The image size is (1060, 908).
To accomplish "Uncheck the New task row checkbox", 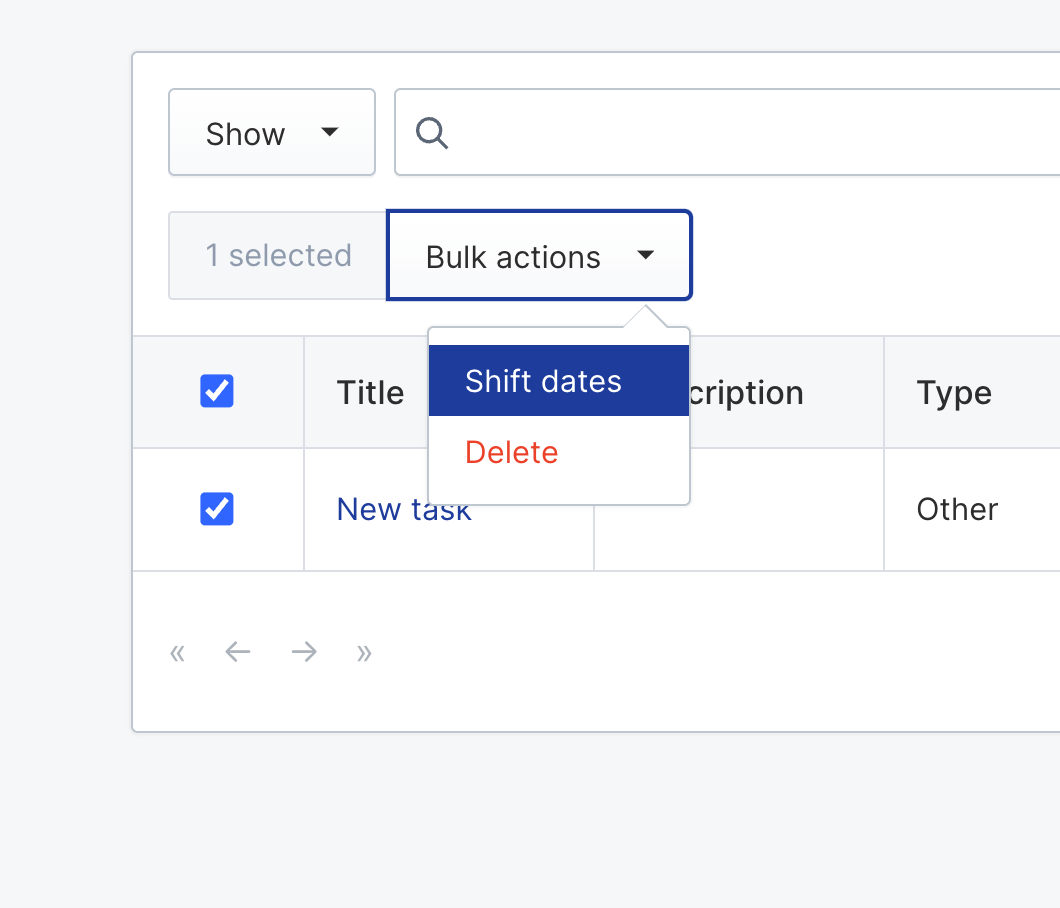I will tap(217, 509).
